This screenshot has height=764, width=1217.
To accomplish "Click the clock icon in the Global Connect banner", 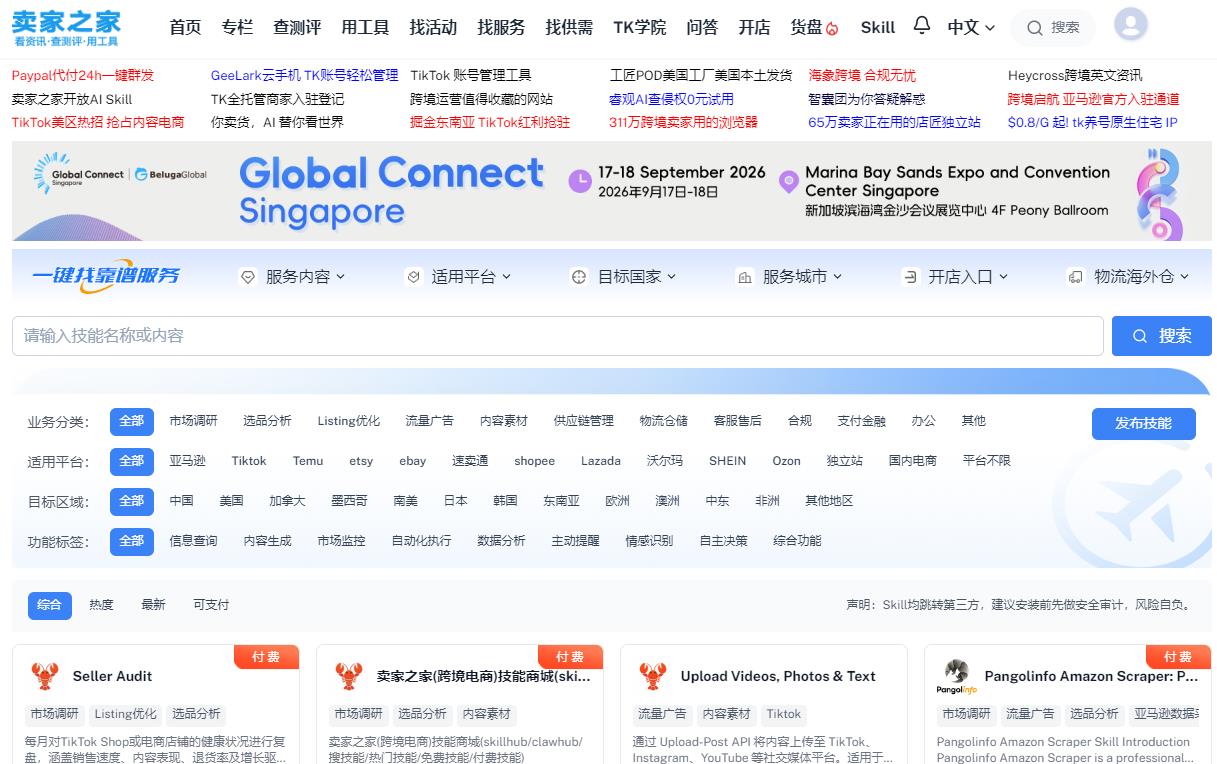I will point(580,181).
